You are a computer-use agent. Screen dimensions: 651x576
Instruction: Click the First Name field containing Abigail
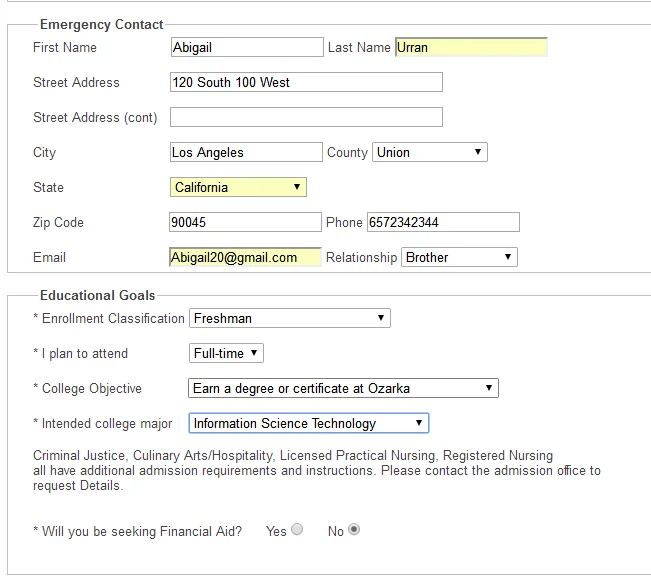[247, 47]
